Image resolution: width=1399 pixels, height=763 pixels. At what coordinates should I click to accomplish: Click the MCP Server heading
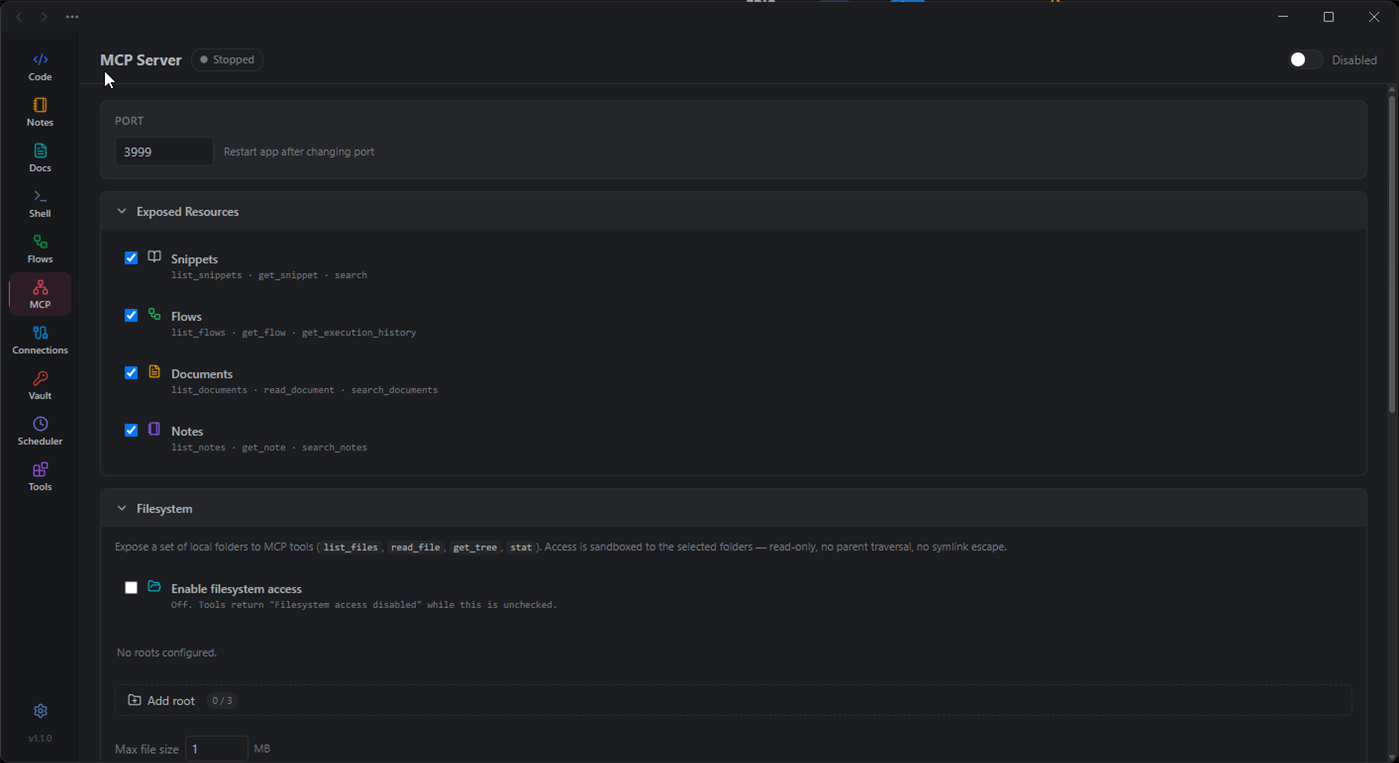click(141, 60)
